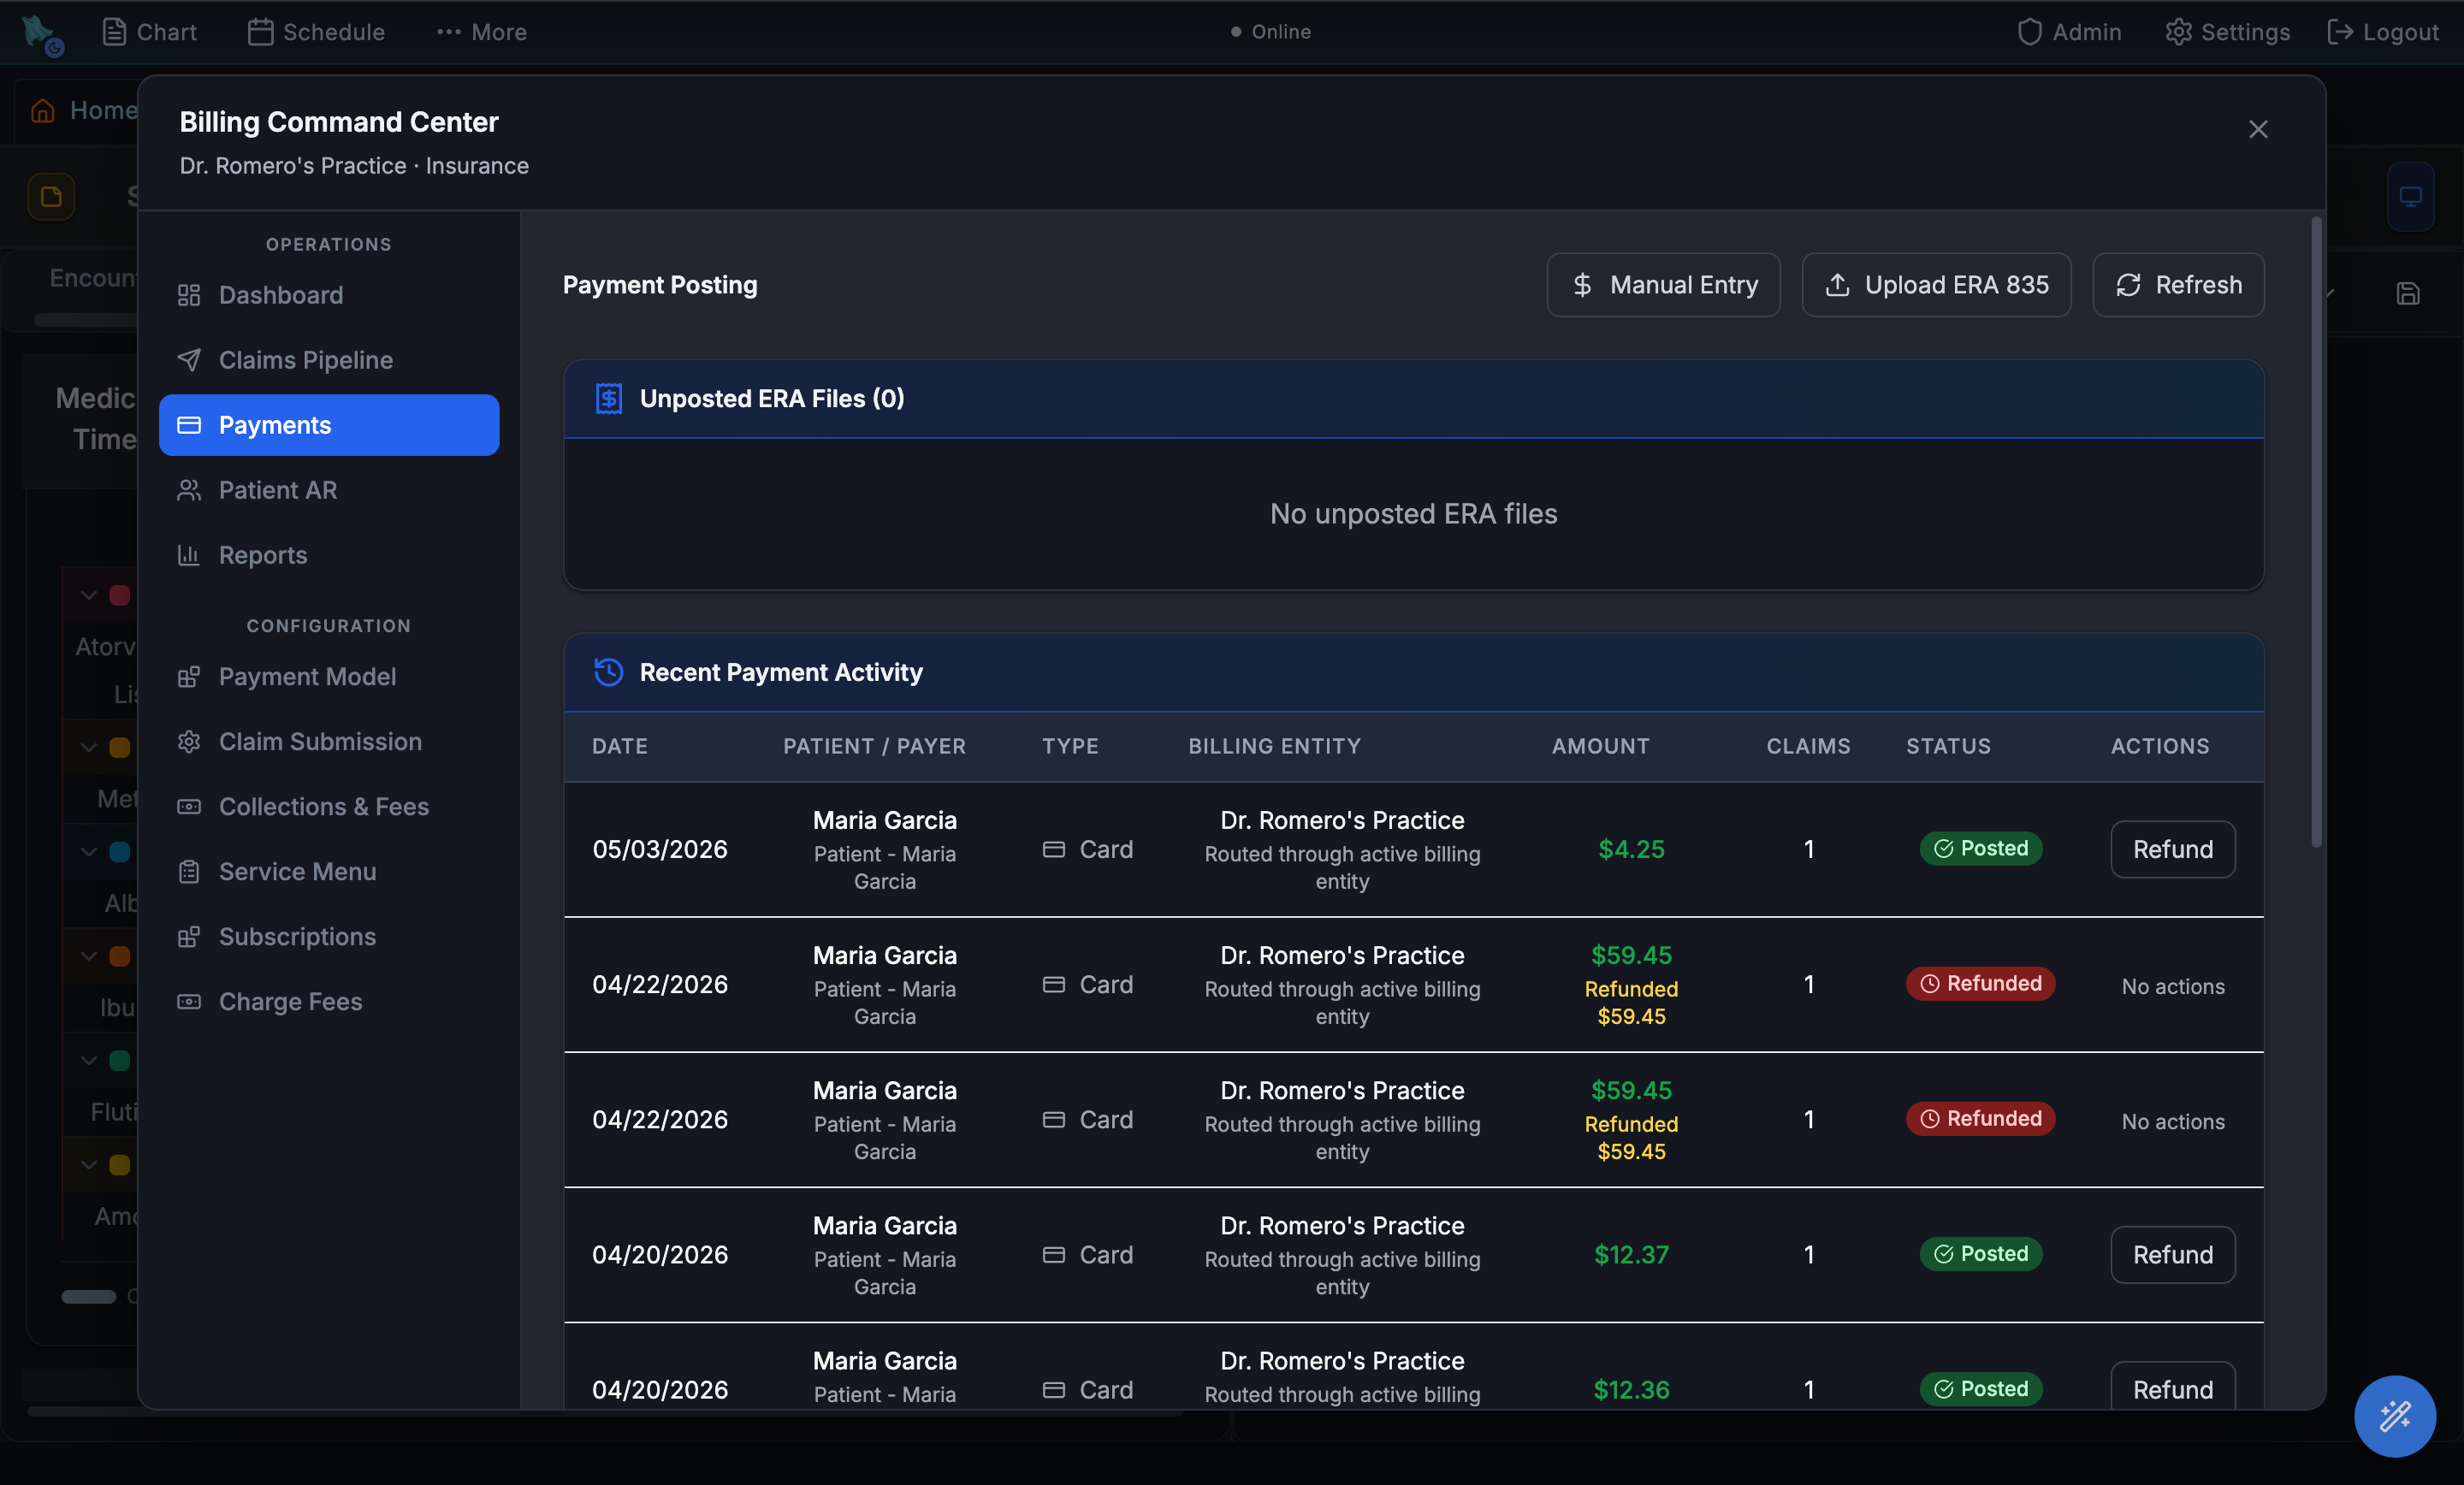2464x1485 pixels.
Task: Click the AMOUNT column header
Action: point(1600,746)
